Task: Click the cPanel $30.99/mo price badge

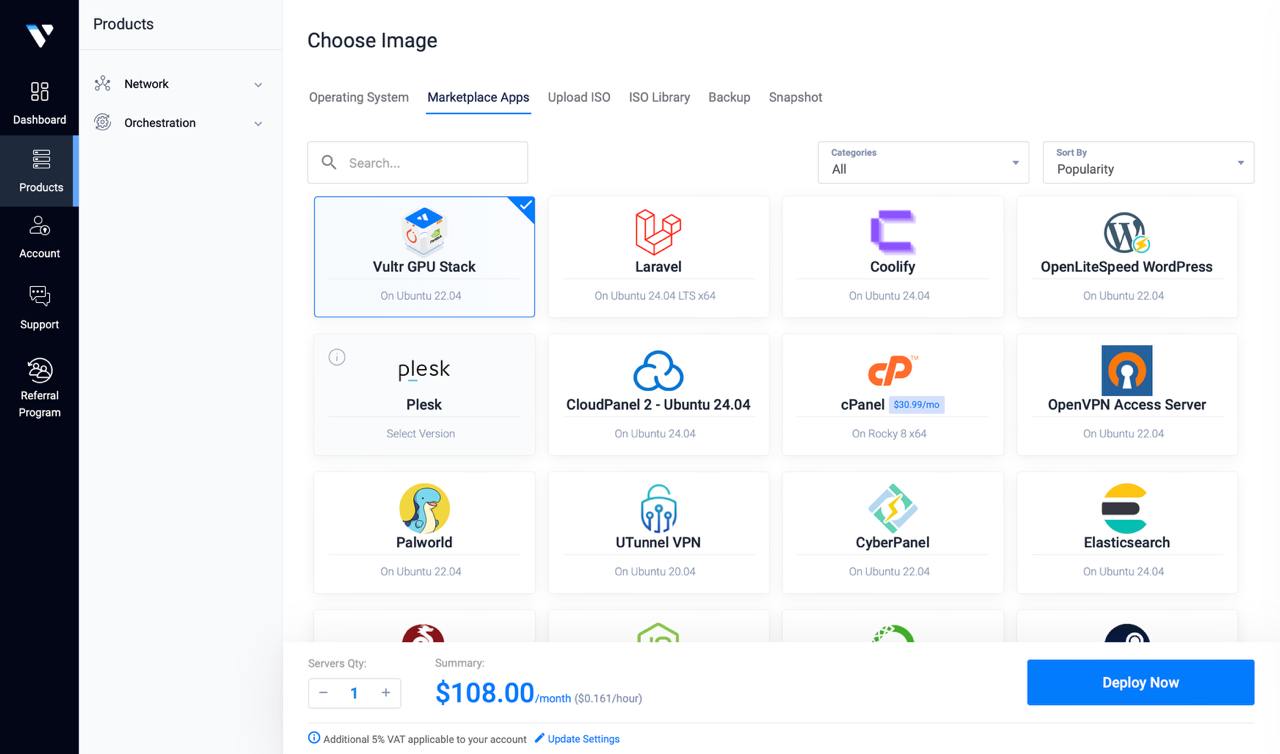Action: pos(917,405)
